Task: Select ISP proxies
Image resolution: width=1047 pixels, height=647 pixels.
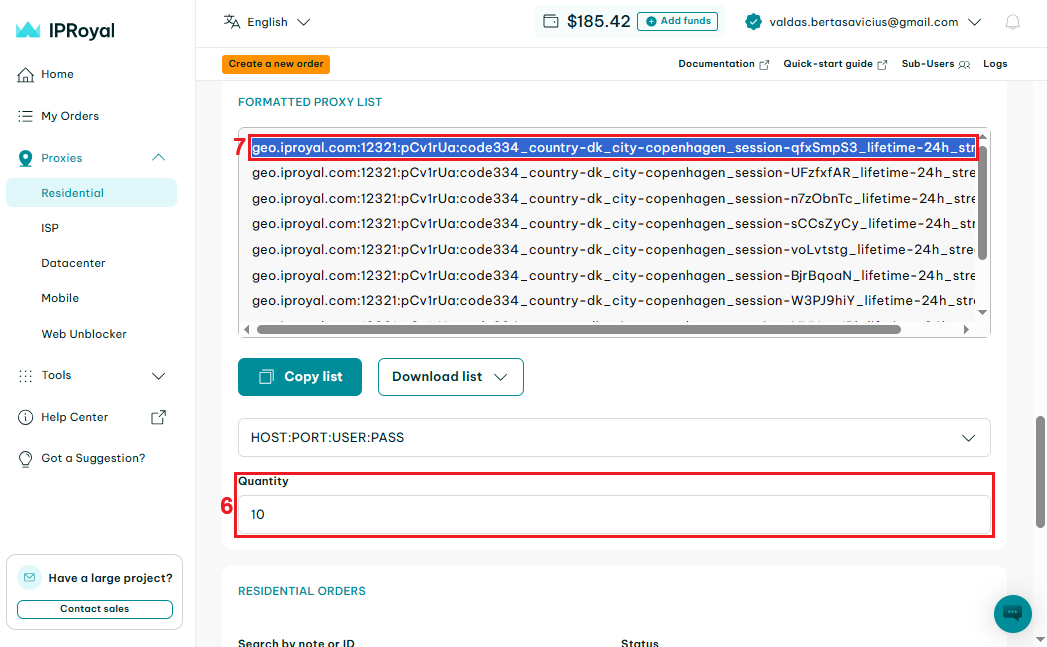Action: click(x=50, y=228)
